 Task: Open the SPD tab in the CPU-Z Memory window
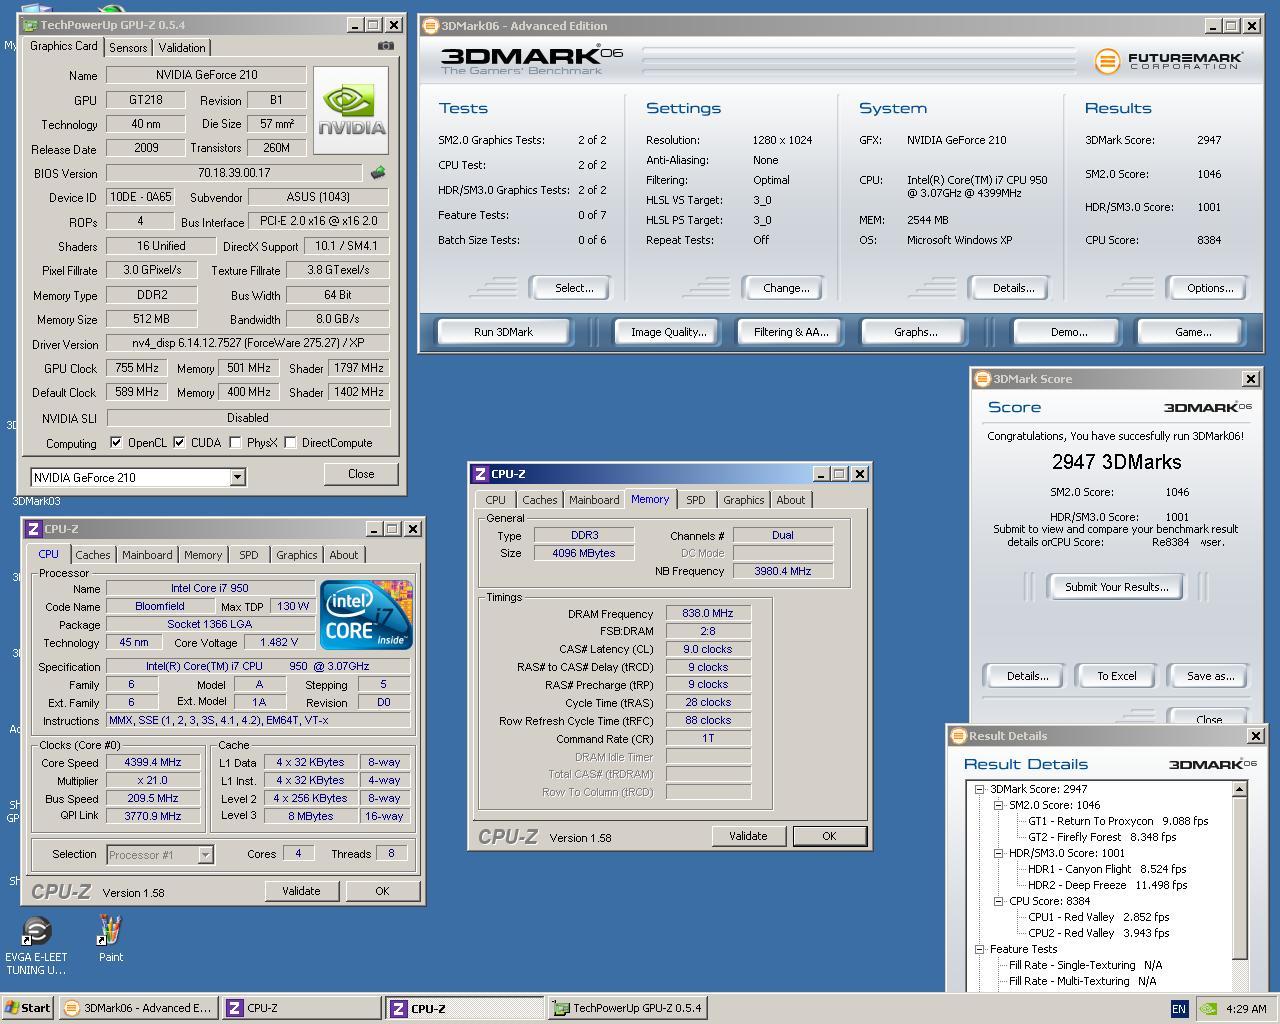(x=695, y=500)
